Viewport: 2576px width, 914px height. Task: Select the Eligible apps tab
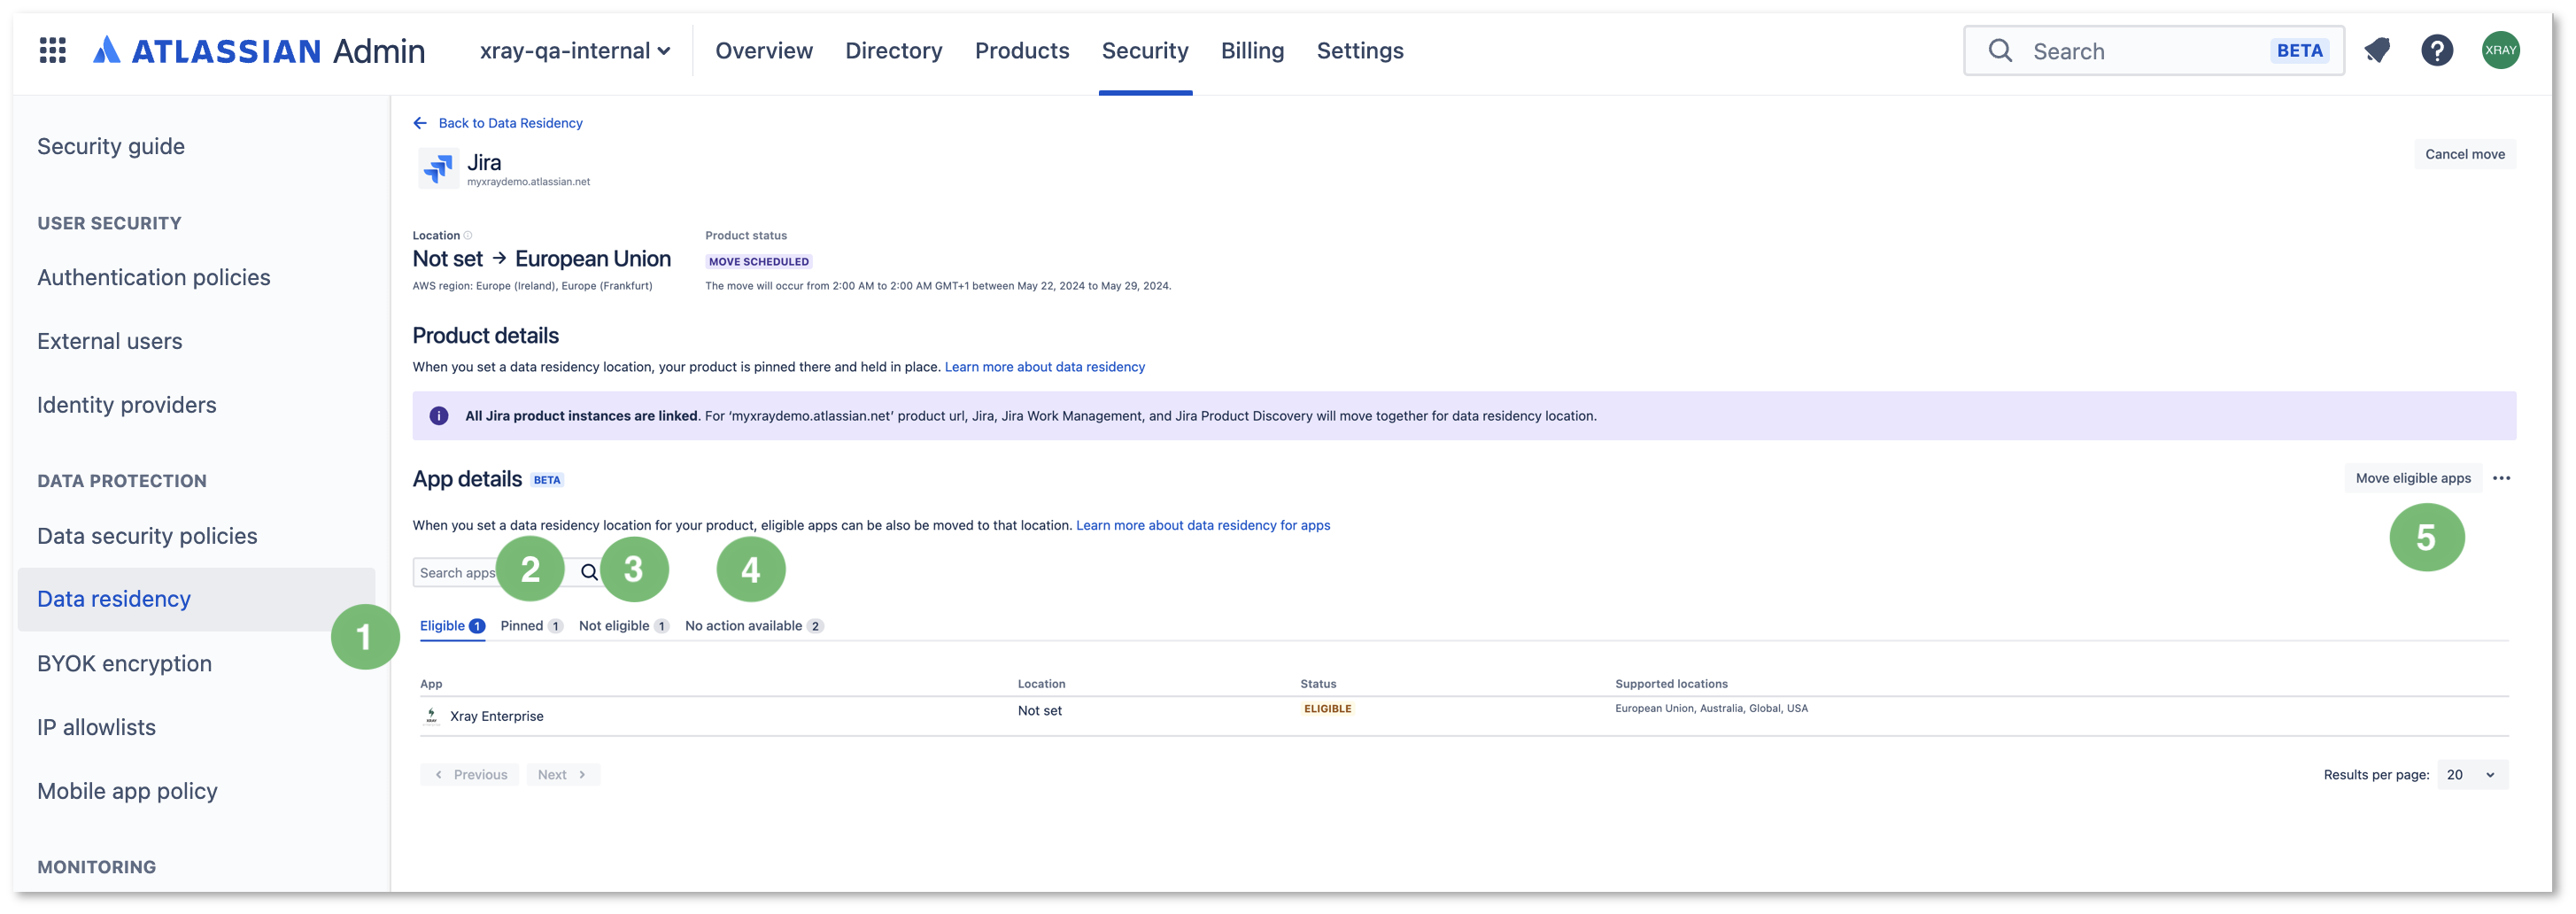click(452, 626)
